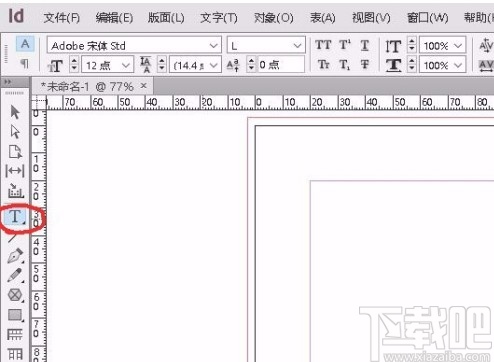Click the ruler origin corner box
This screenshot has width=494, height=362.
[39, 102]
